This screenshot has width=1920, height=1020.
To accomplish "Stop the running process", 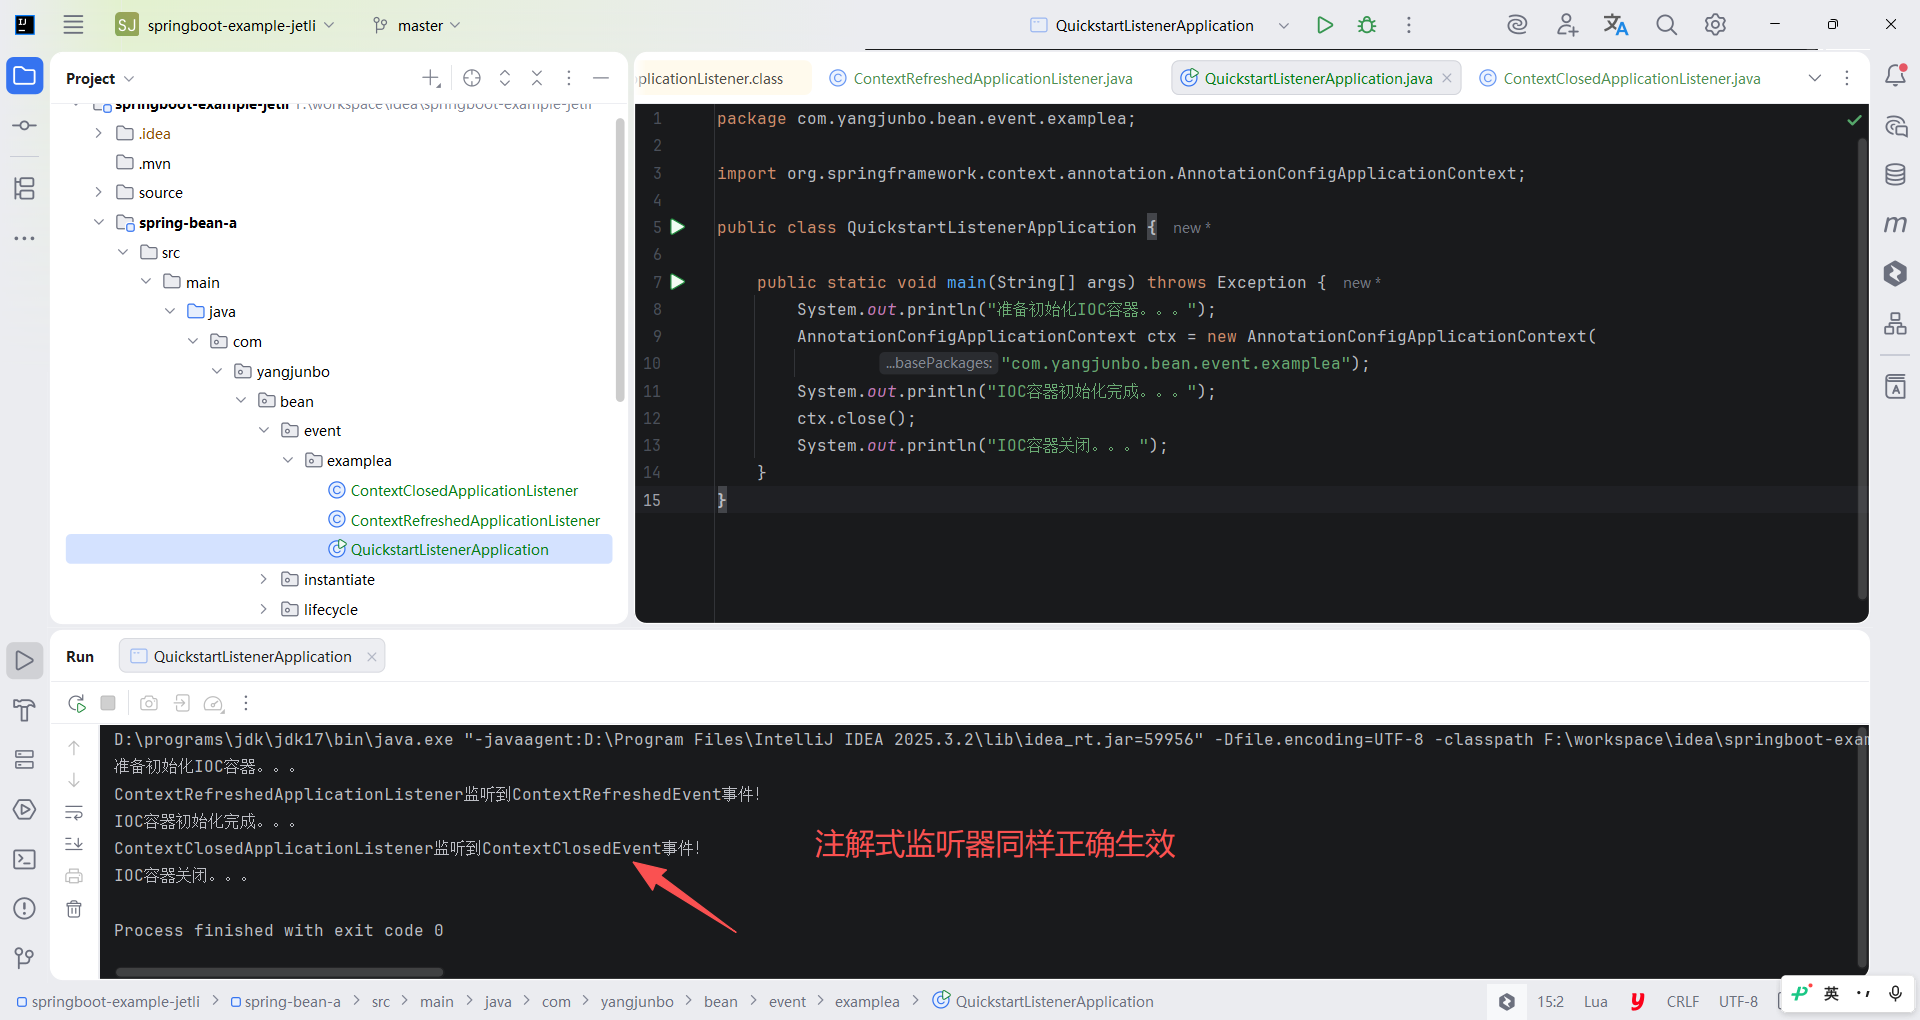I will coord(108,703).
